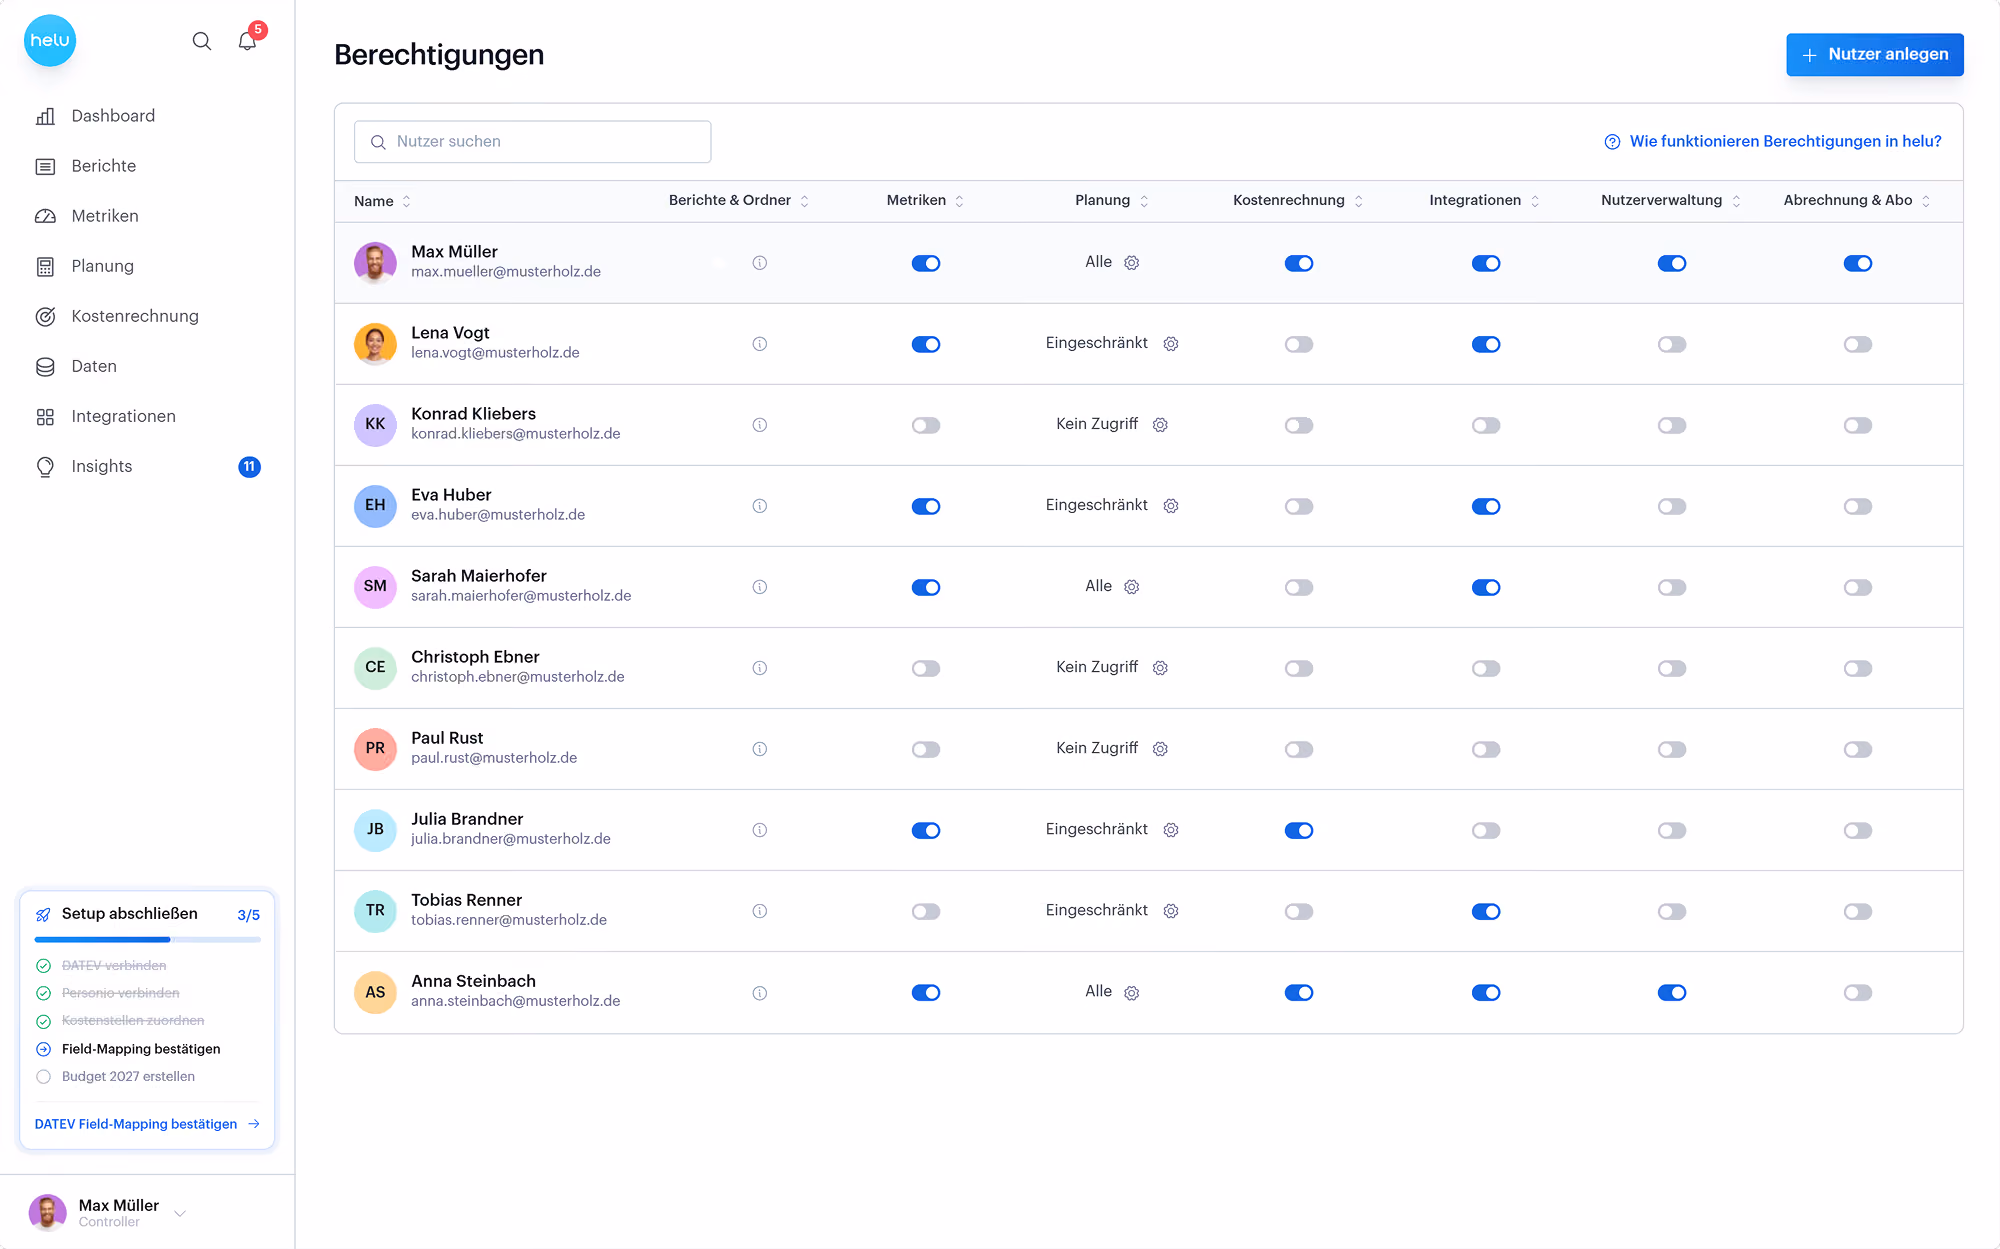Toggle Integrationen for Tobias Renner
2000x1249 pixels.
pos(1486,911)
